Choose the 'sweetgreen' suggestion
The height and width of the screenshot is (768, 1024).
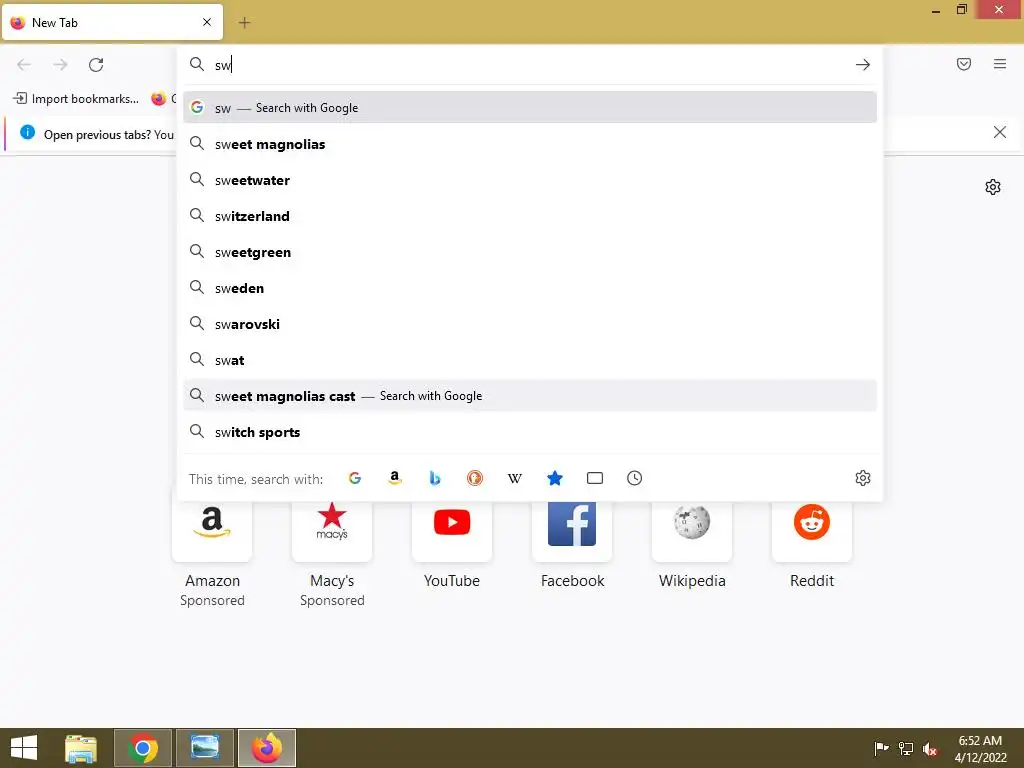point(530,252)
